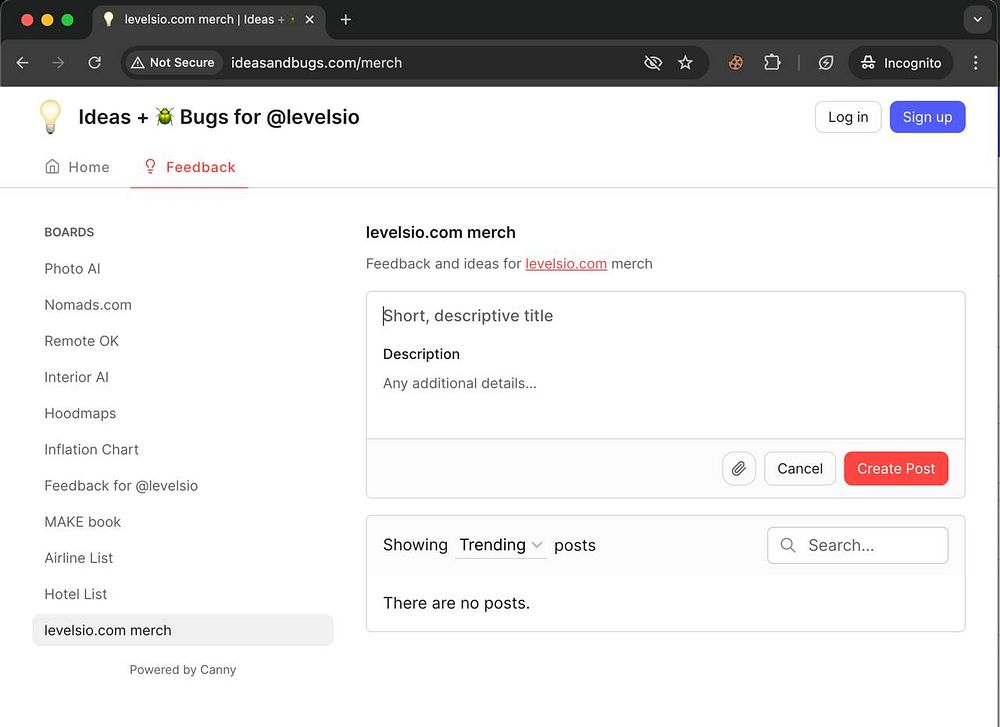1000x727 pixels.
Task: Click the Not Secure site info chip
Action: (173, 63)
